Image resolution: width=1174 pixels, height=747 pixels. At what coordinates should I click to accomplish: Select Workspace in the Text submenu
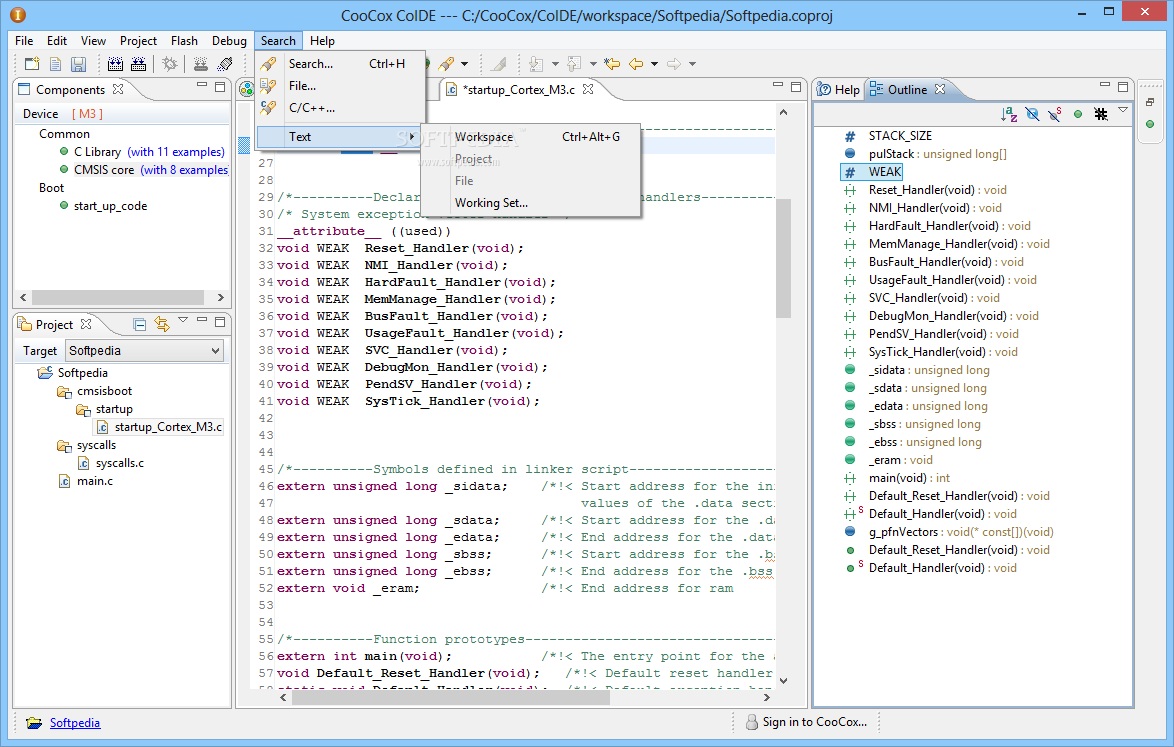[531, 137]
